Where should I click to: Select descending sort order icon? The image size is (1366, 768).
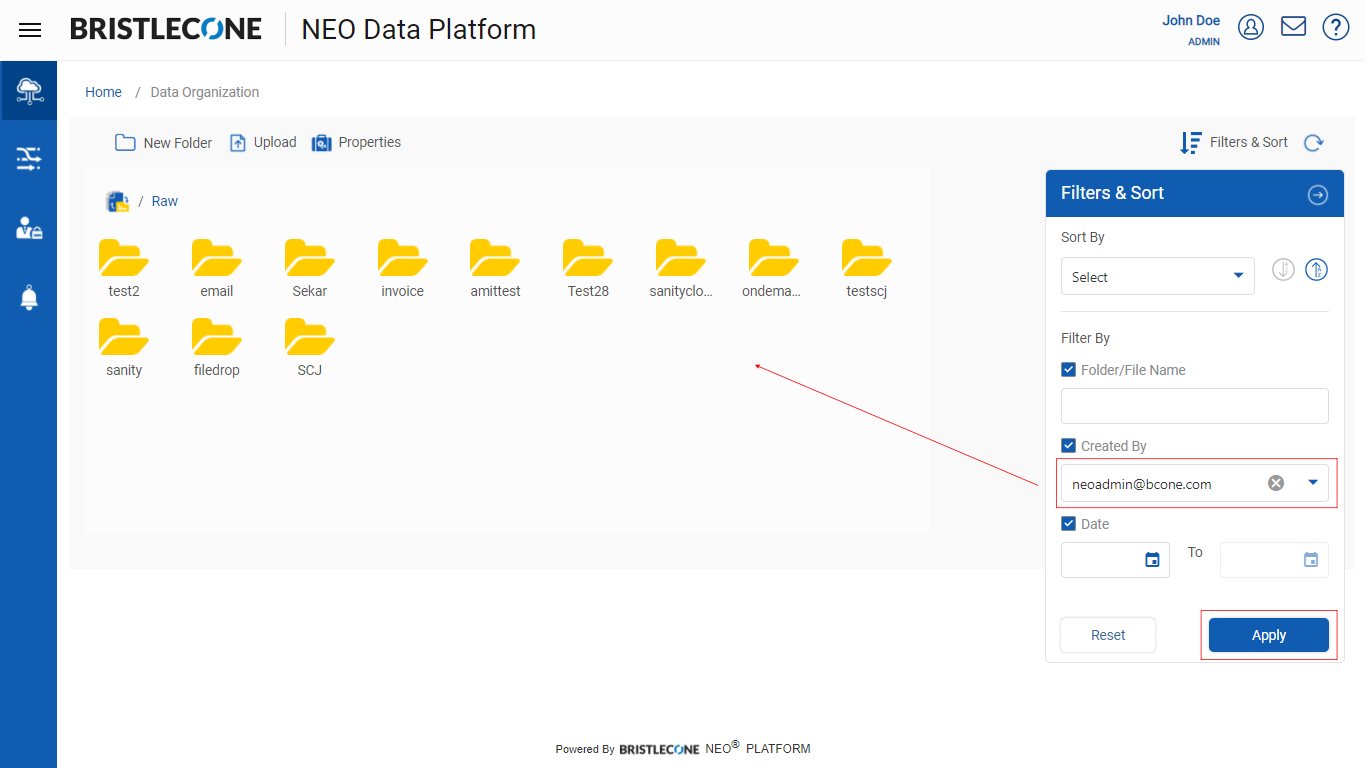click(x=1283, y=269)
